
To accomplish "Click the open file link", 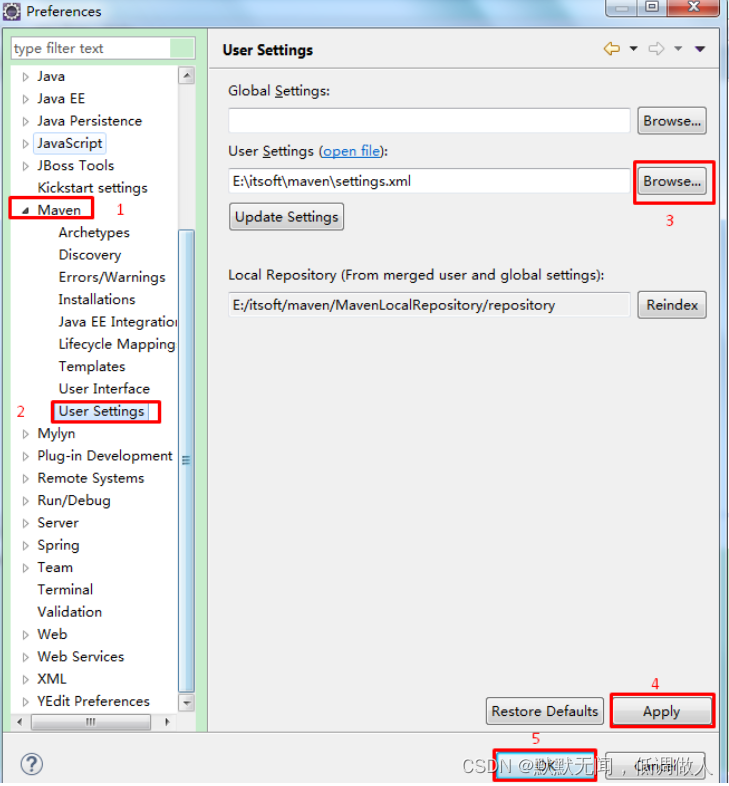I will [351, 151].
